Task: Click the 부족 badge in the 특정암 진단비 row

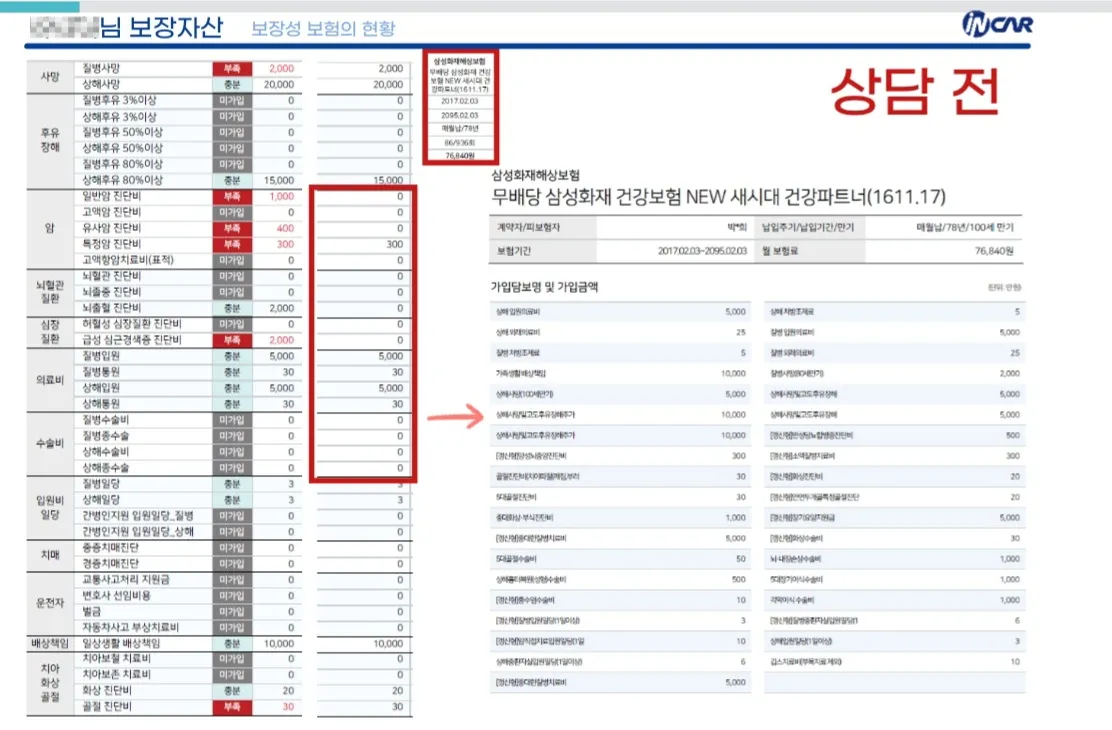Action: coord(232,244)
